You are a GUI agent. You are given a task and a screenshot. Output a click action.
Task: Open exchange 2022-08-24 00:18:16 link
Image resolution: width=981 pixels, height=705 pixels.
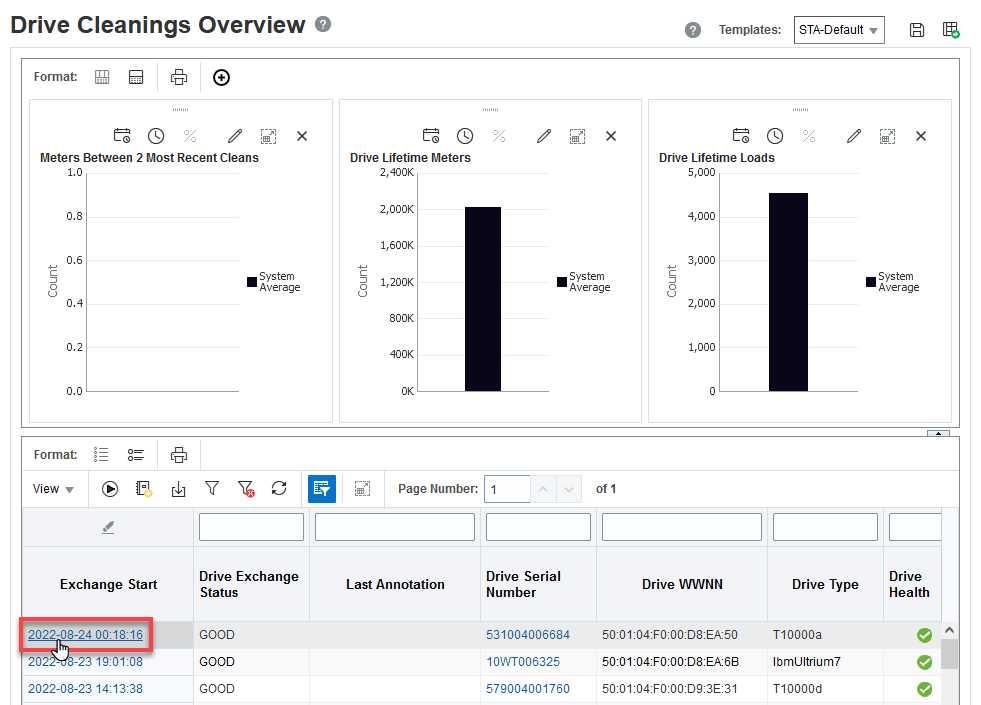point(85,635)
